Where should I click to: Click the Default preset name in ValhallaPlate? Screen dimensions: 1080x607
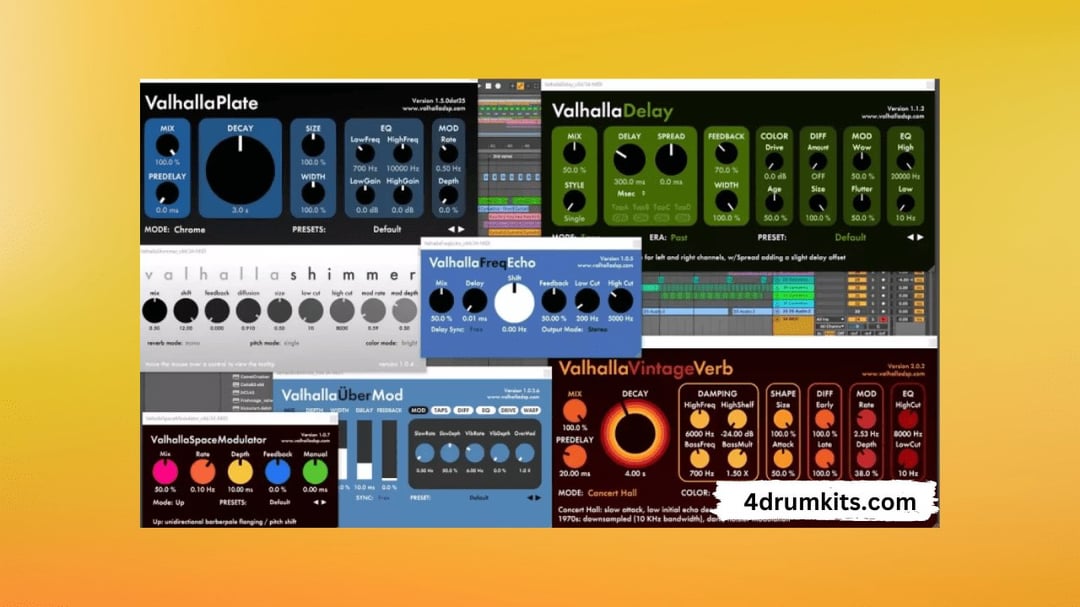click(x=386, y=229)
